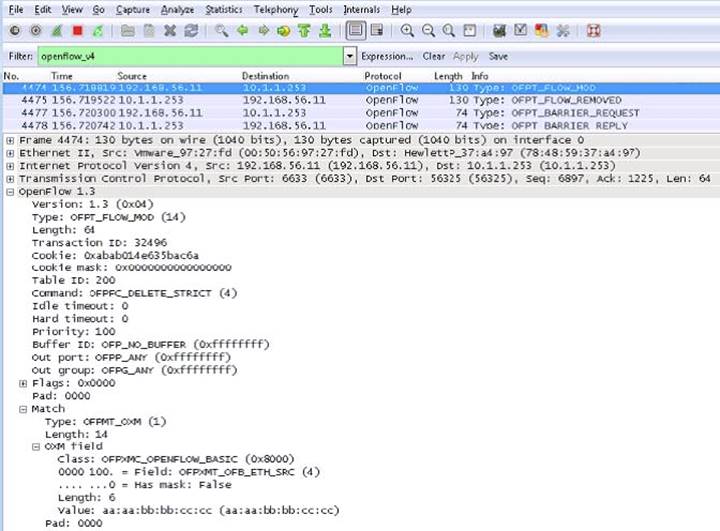Click the Clear filter button
The width and height of the screenshot is (720, 531).
(x=434, y=57)
